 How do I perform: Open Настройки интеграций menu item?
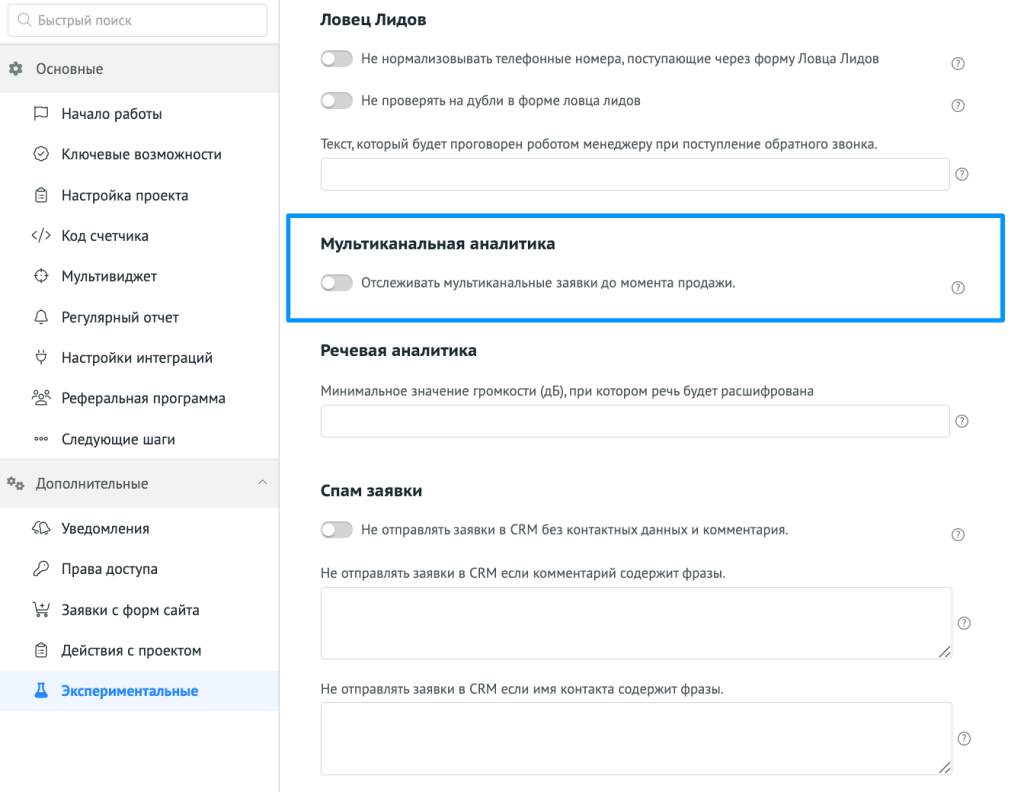tap(136, 358)
